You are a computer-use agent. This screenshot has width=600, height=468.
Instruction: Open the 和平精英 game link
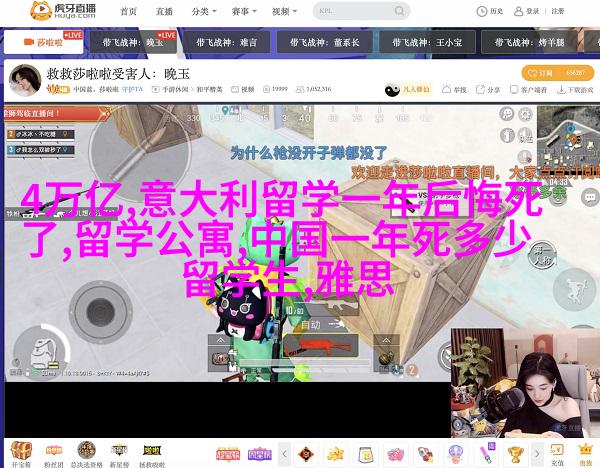pyautogui.click(x=209, y=89)
